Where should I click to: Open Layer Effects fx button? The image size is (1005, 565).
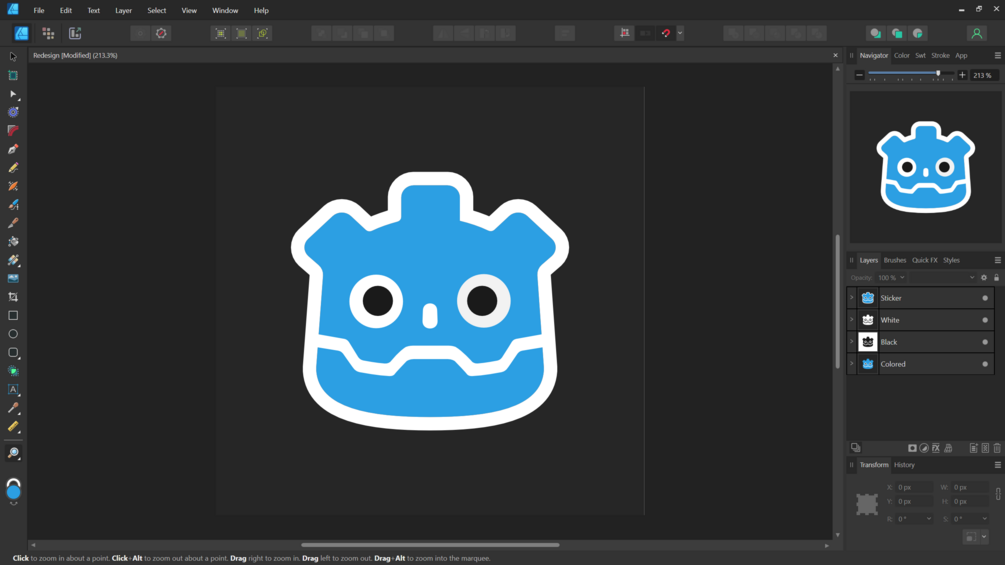(x=936, y=448)
